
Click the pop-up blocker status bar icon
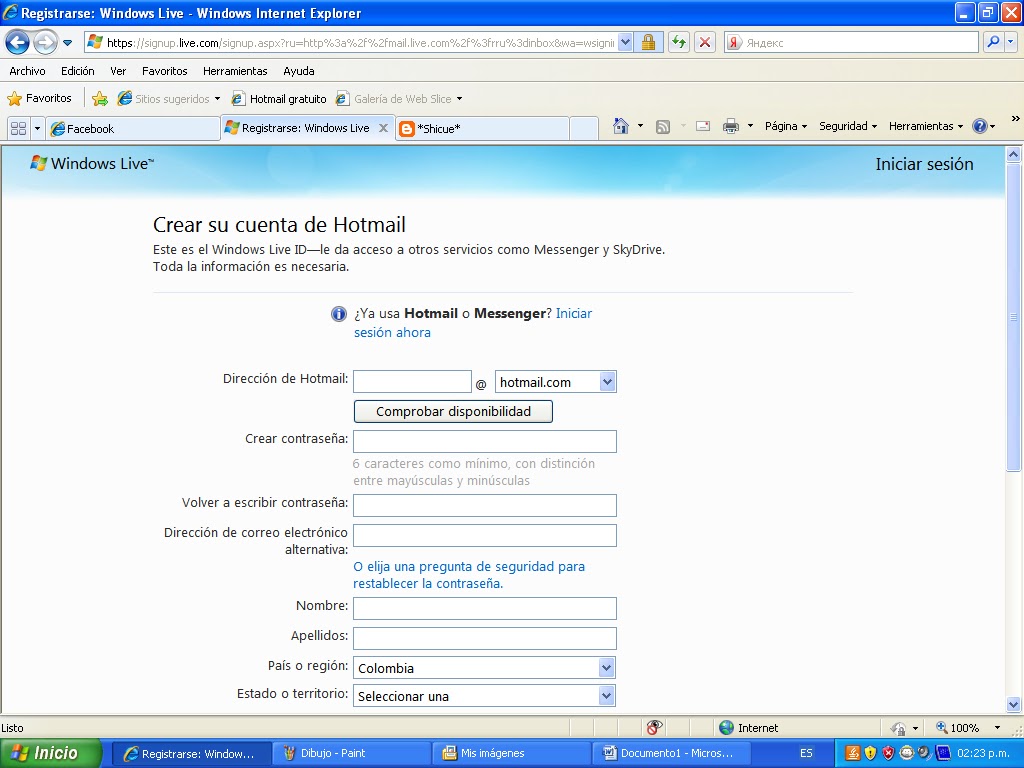click(654, 728)
